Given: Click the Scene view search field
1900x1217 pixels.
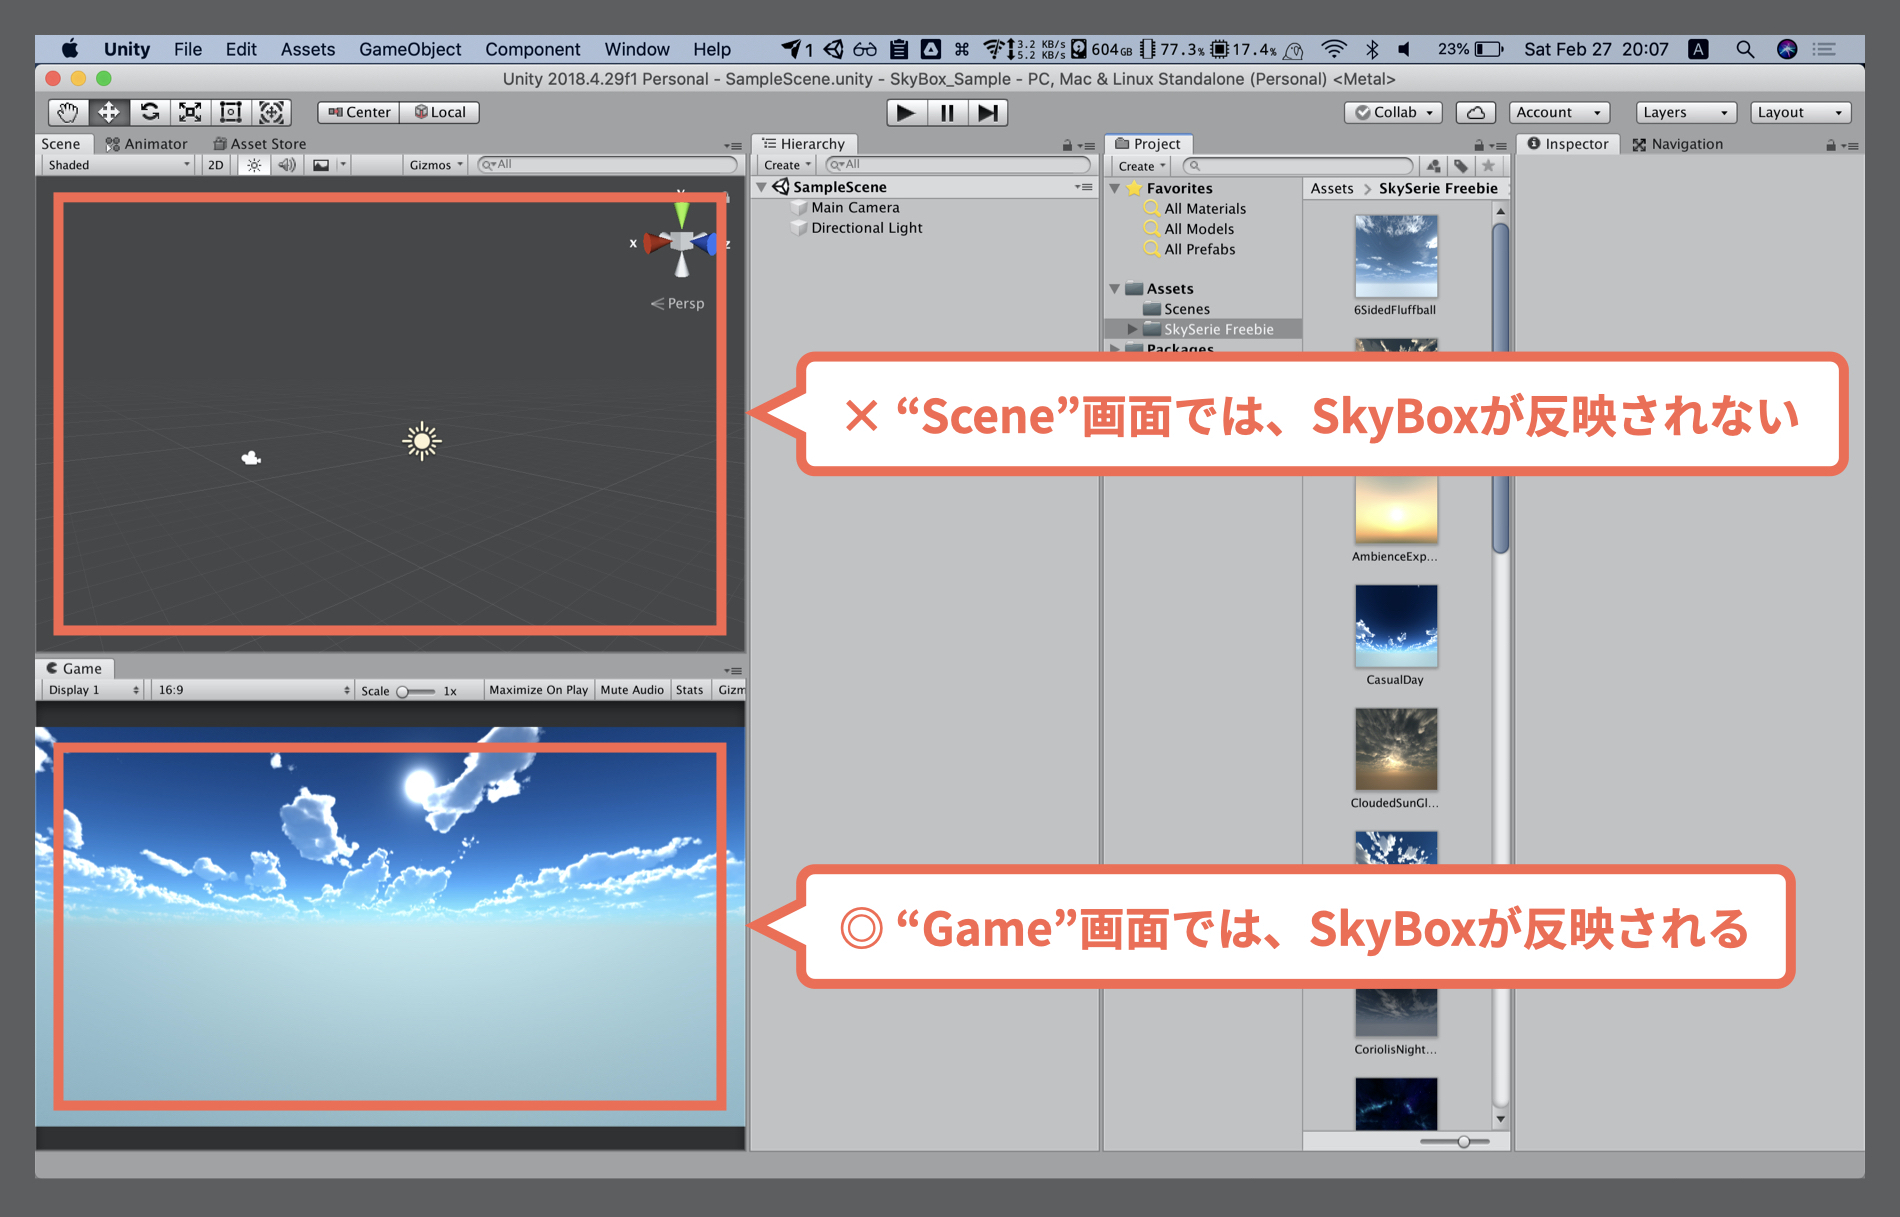Looking at the screenshot, I should coord(607,164).
